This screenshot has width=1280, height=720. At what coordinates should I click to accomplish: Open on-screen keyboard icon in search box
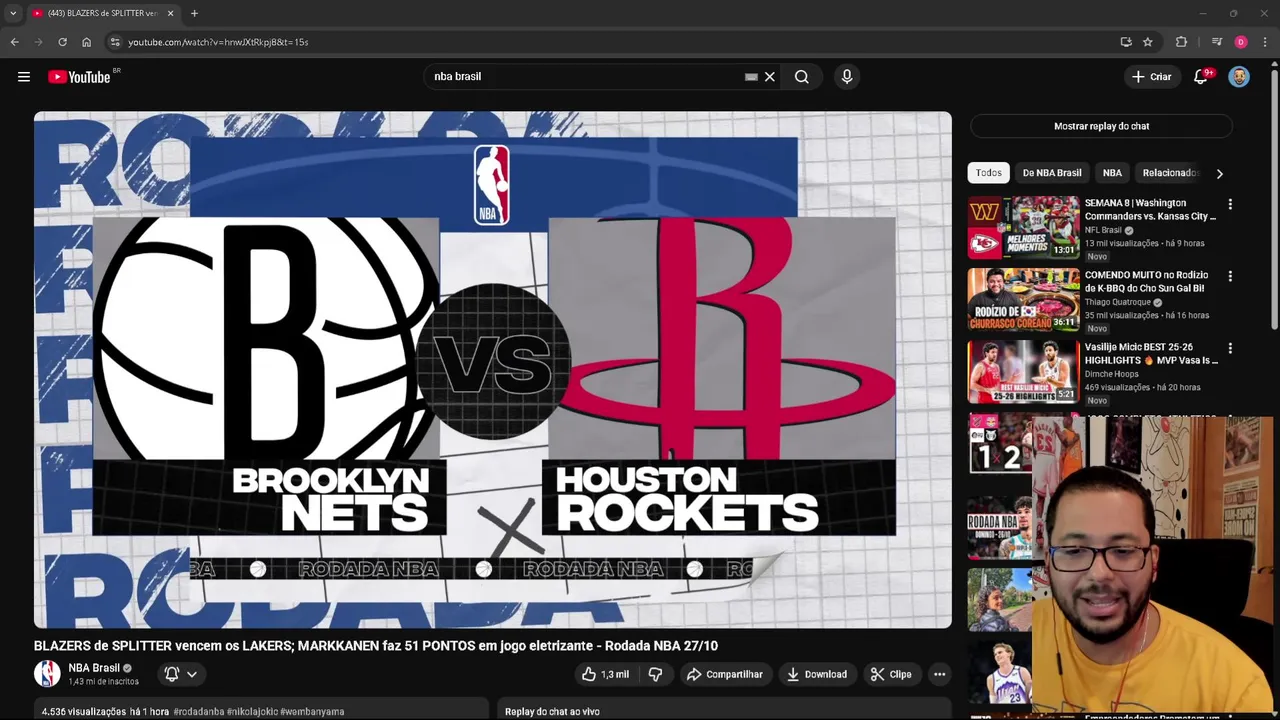751,77
